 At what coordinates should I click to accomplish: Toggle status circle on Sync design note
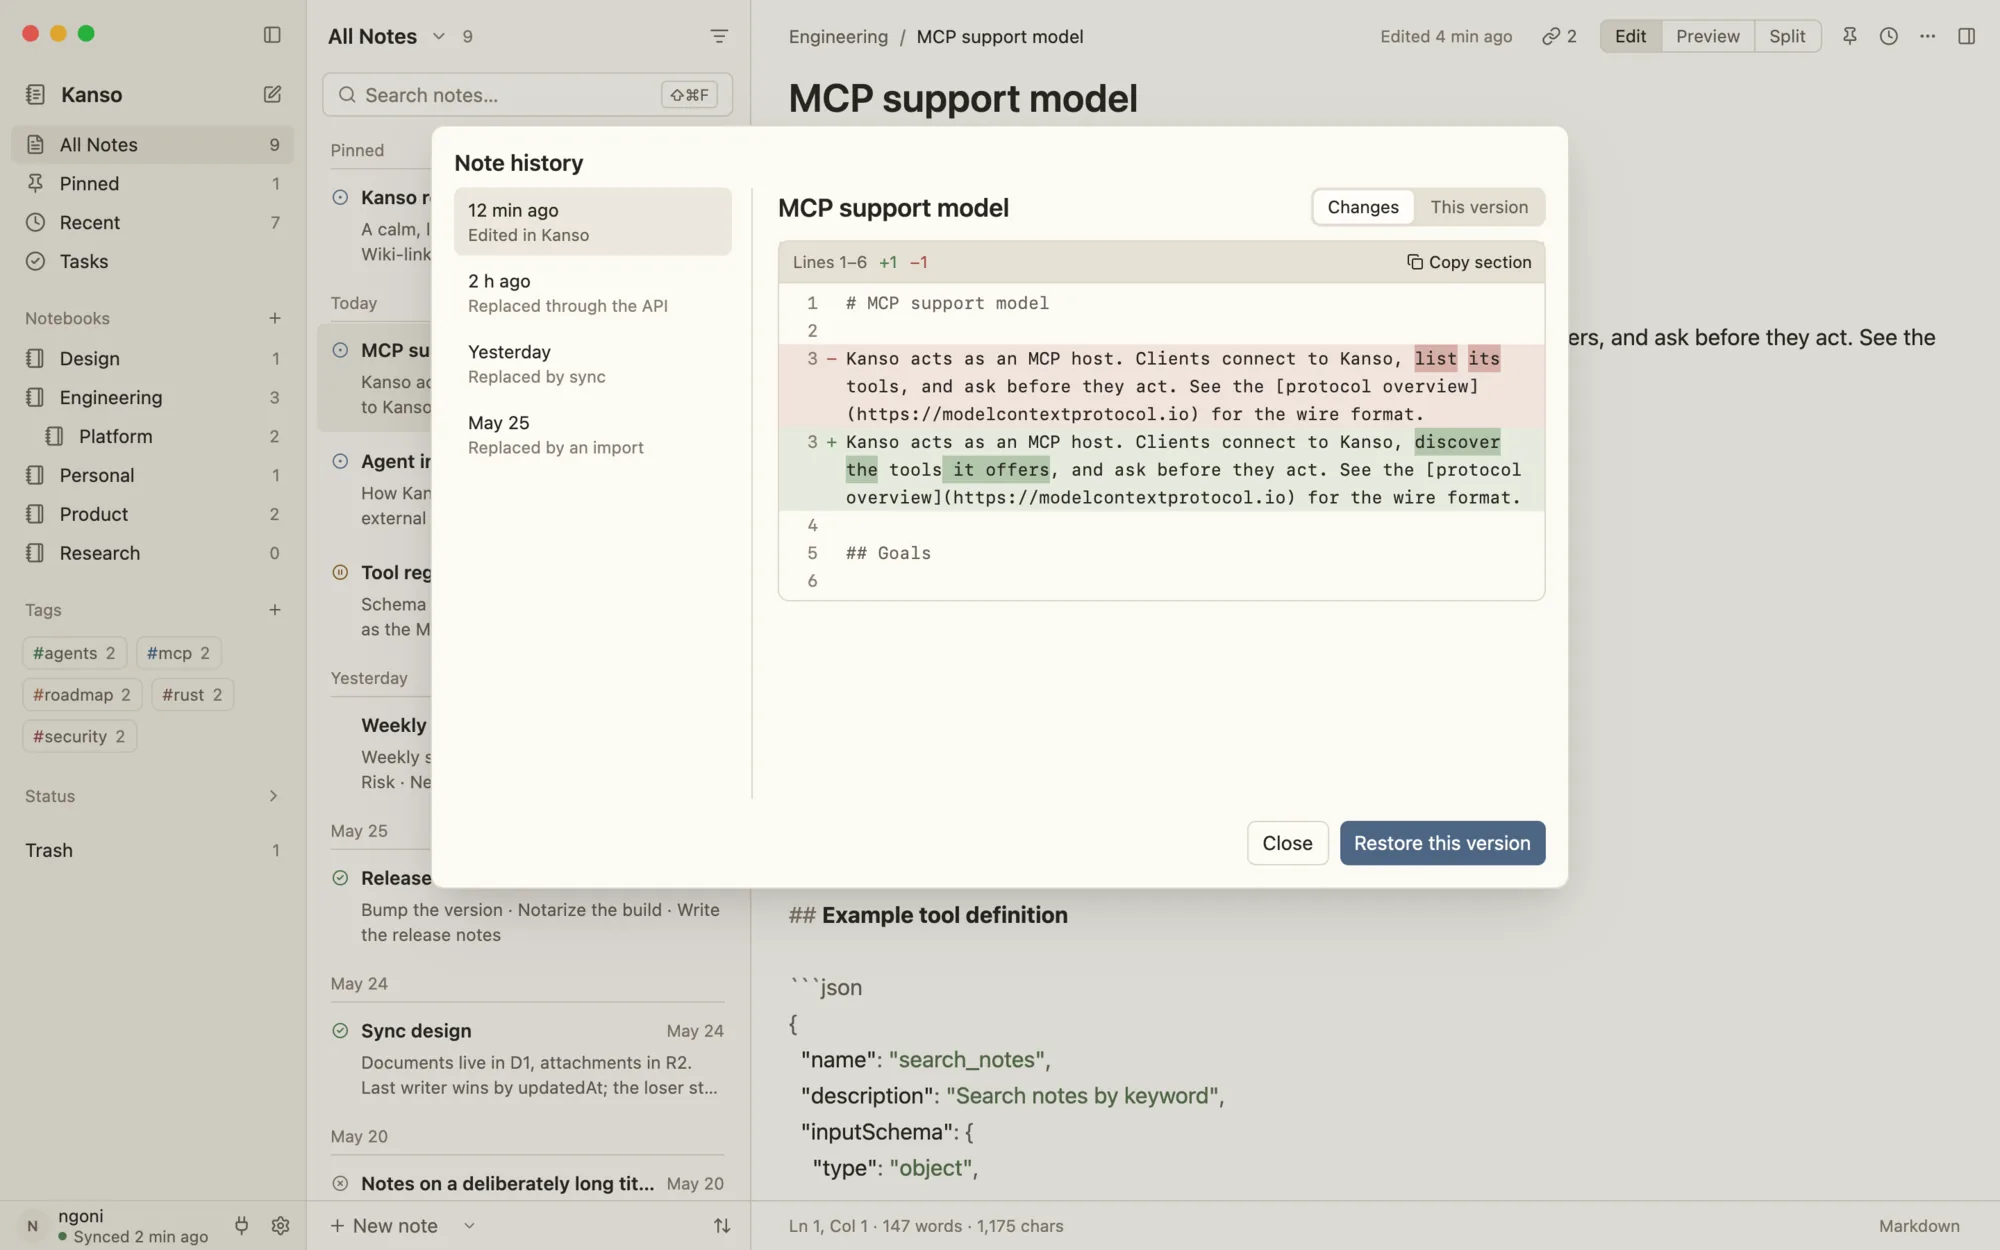(x=340, y=1030)
